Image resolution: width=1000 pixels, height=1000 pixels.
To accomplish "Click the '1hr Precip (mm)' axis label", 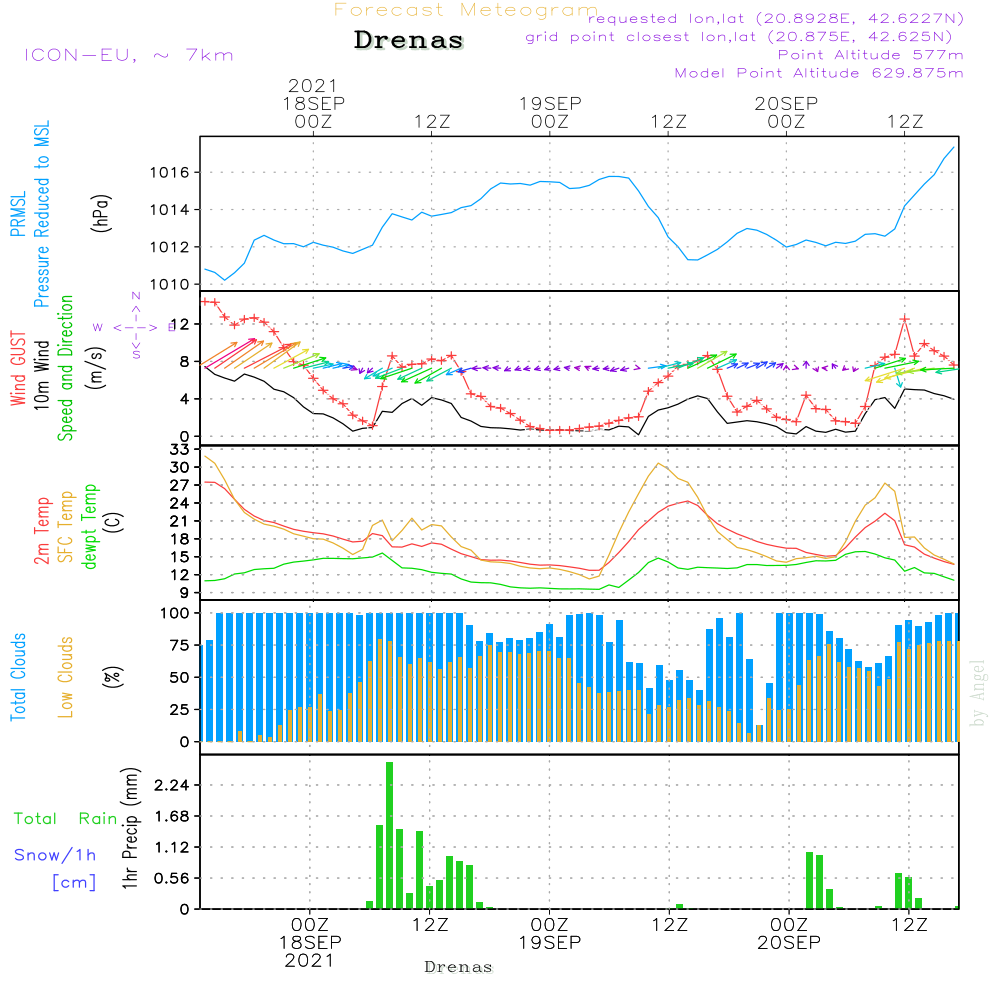I will [129, 828].
